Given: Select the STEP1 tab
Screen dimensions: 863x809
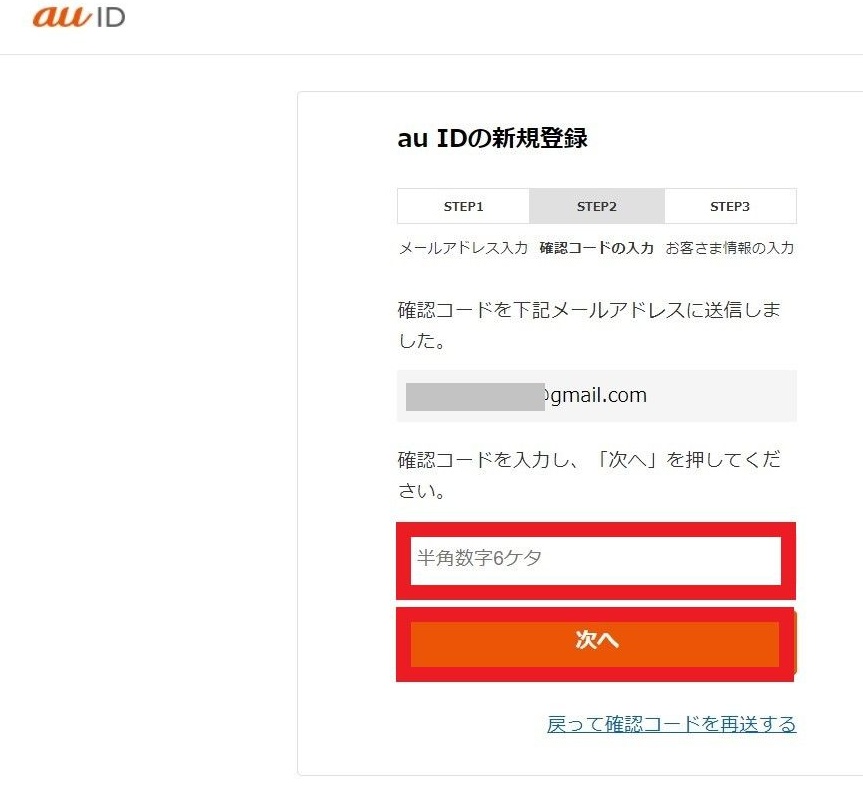Looking at the screenshot, I should click(463, 206).
